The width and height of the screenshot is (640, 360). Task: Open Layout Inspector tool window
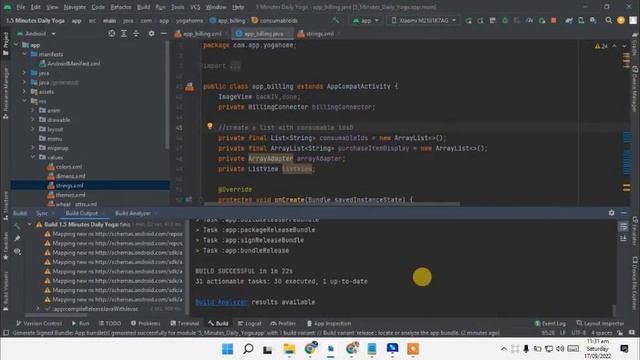point(600,323)
